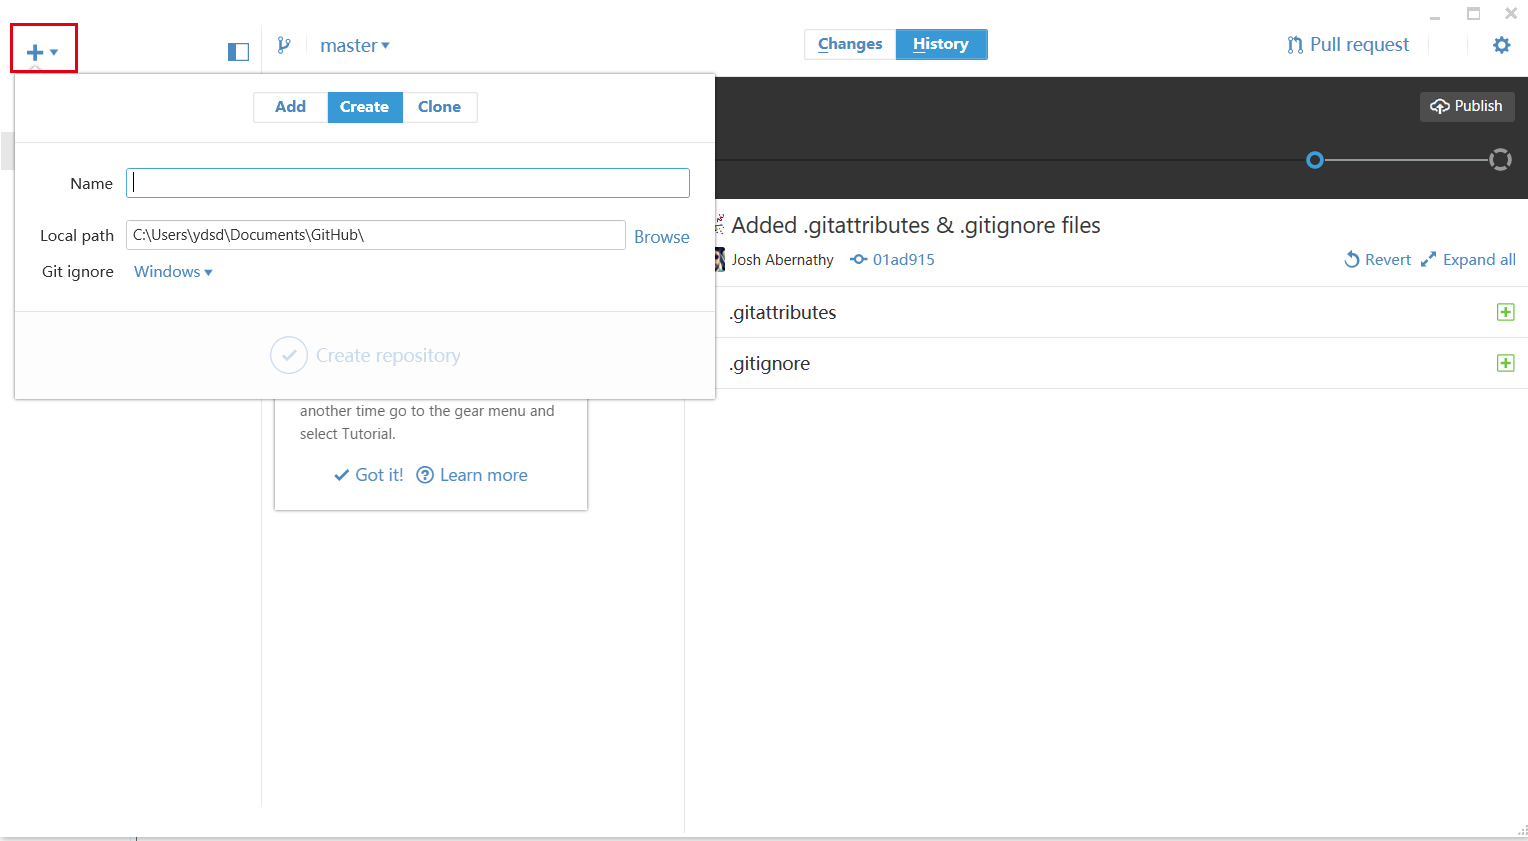Click the Create repository button
Screen dimensions: 1528x841
(x=364, y=355)
